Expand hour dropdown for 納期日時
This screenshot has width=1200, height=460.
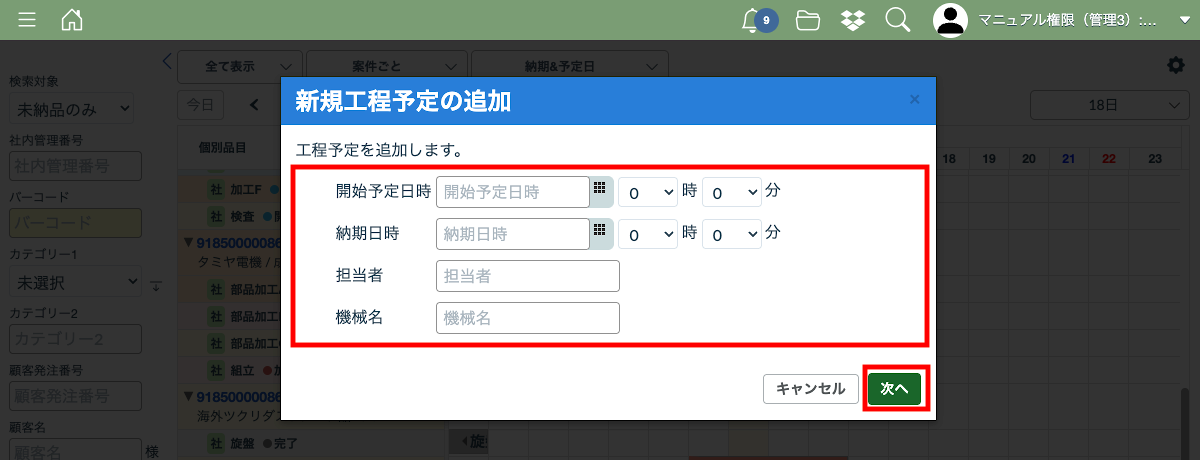(647, 234)
